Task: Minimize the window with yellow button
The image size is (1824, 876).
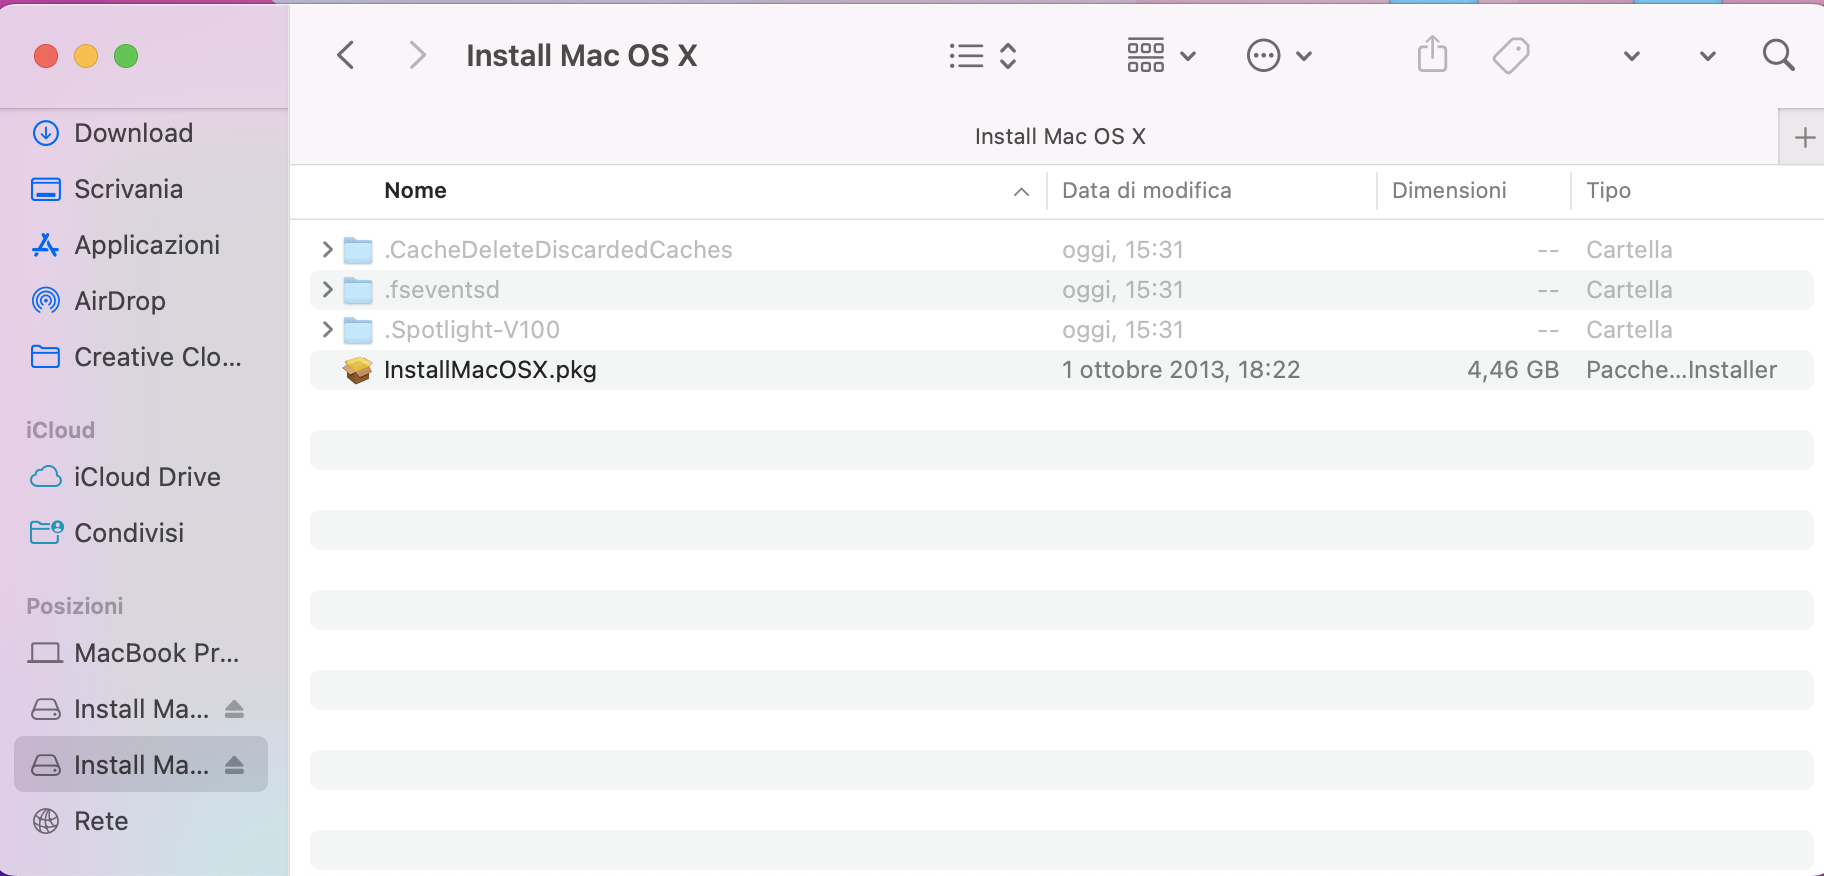Action: [x=86, y=56]
